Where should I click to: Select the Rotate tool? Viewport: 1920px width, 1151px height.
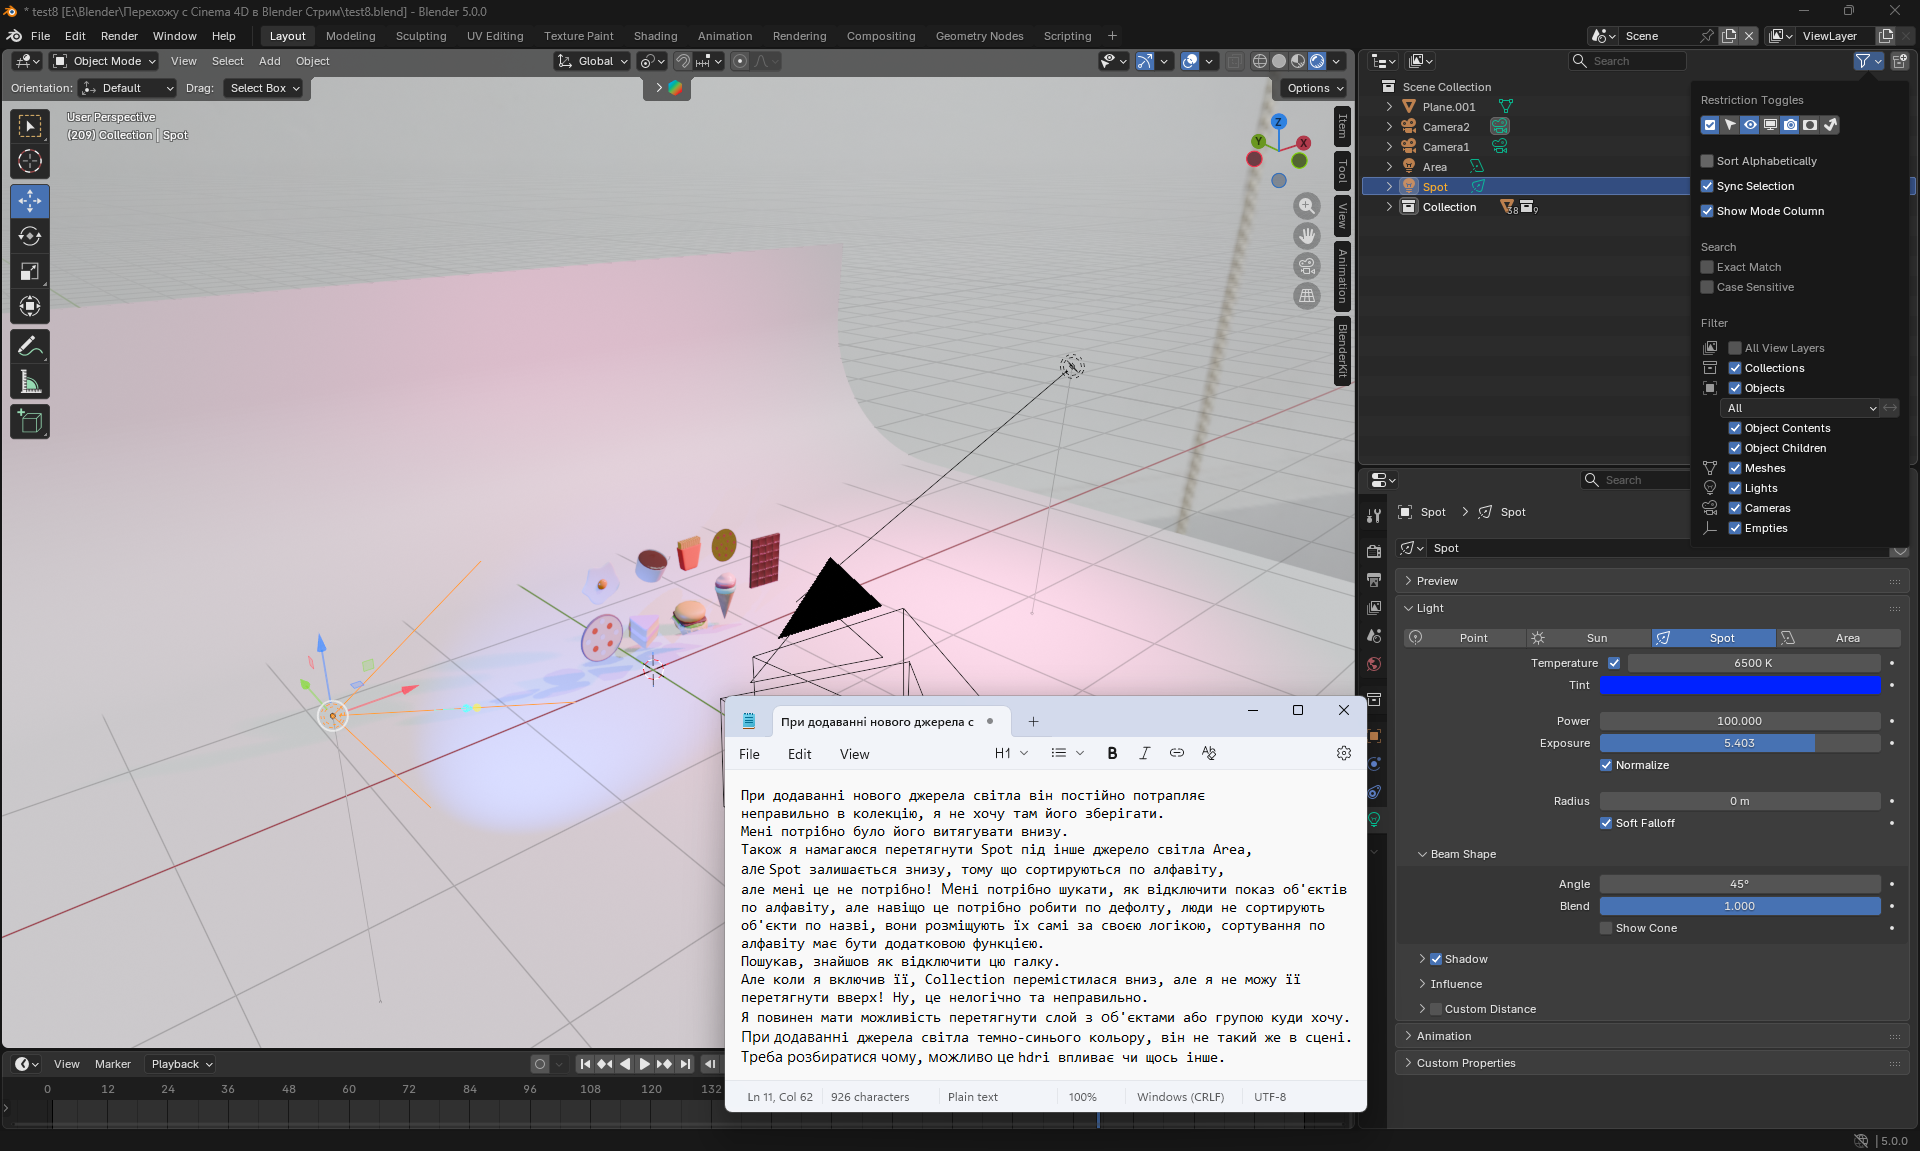30,237
